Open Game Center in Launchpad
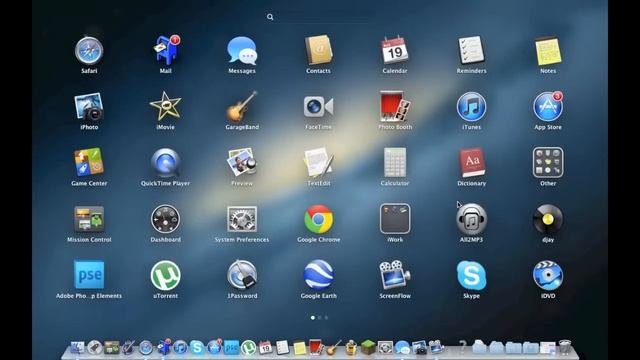 click(89, 162)
